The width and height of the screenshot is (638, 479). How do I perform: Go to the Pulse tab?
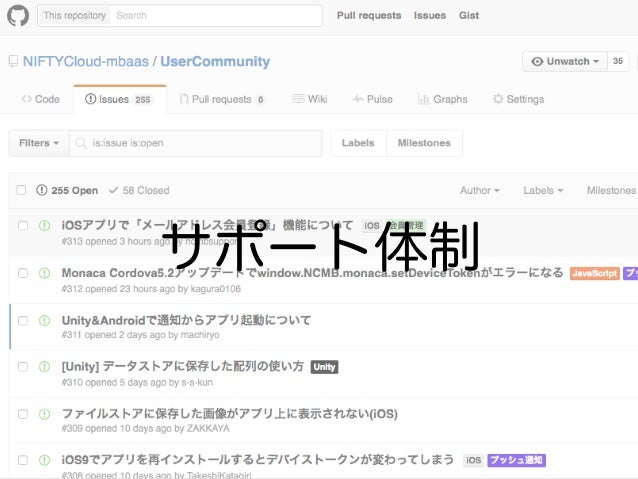click(x=373, y=99)
